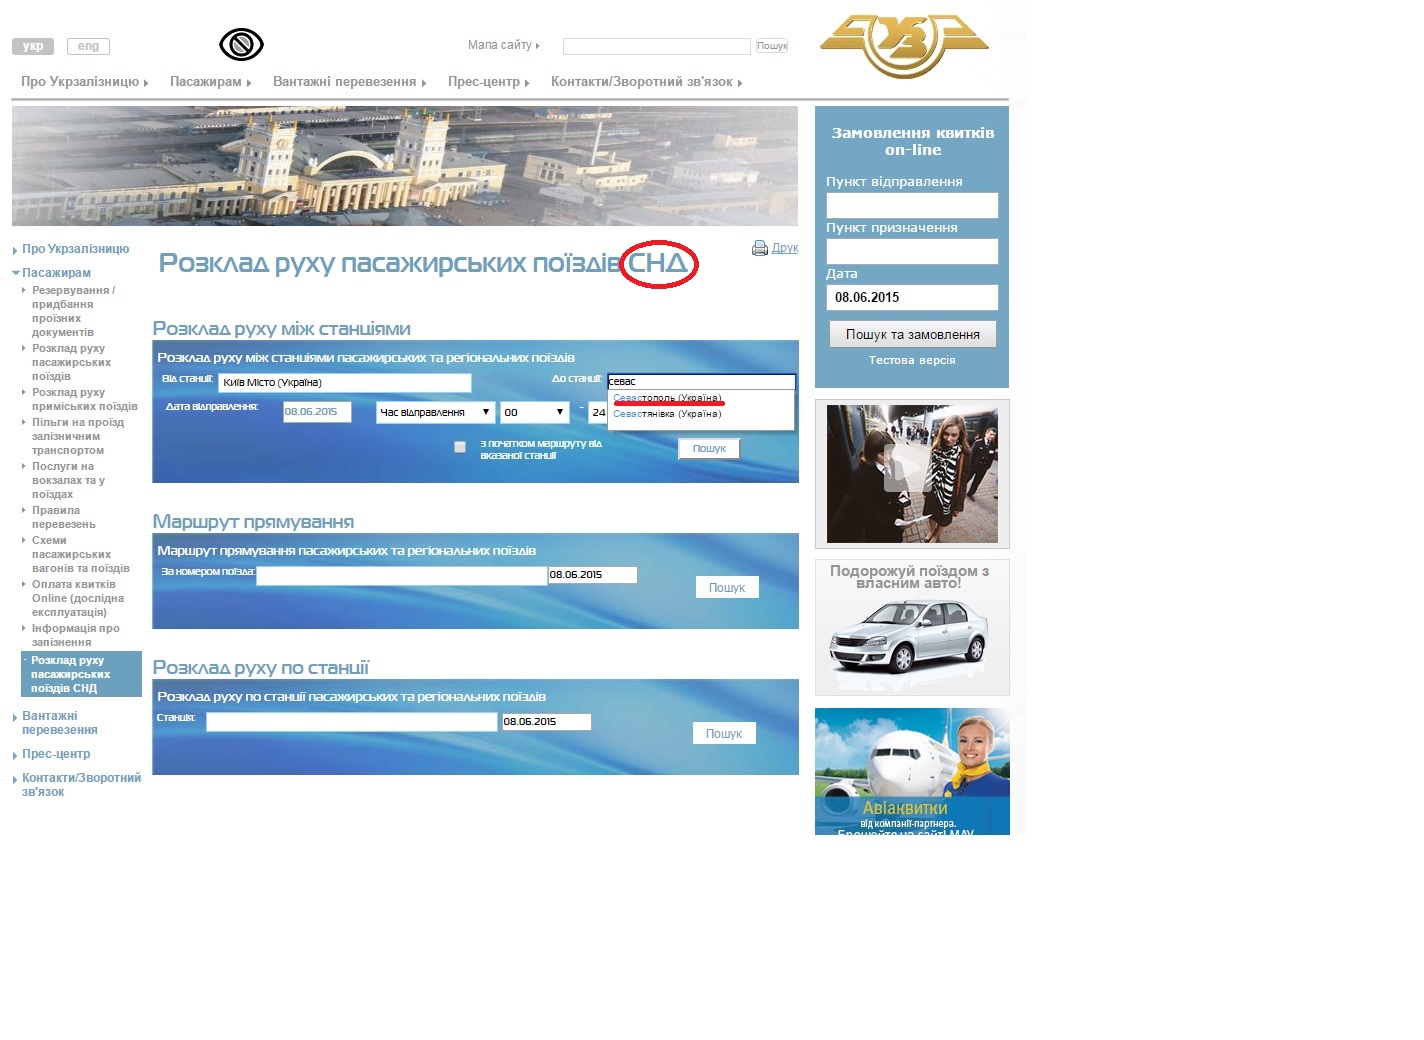Click the station building header banner
Viewport: 1424px width, 1040px height.
[x=405, y=166]
